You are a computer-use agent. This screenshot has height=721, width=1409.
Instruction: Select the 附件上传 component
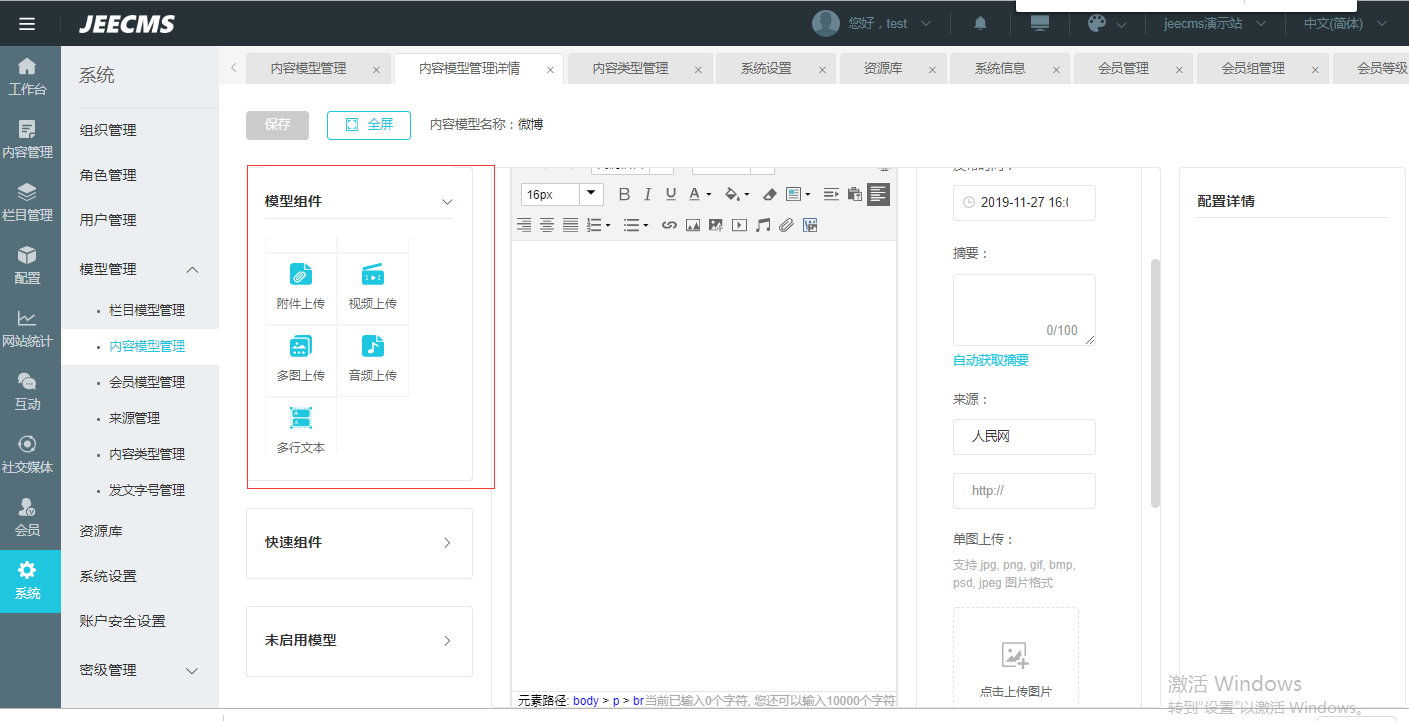pos(301,287)
